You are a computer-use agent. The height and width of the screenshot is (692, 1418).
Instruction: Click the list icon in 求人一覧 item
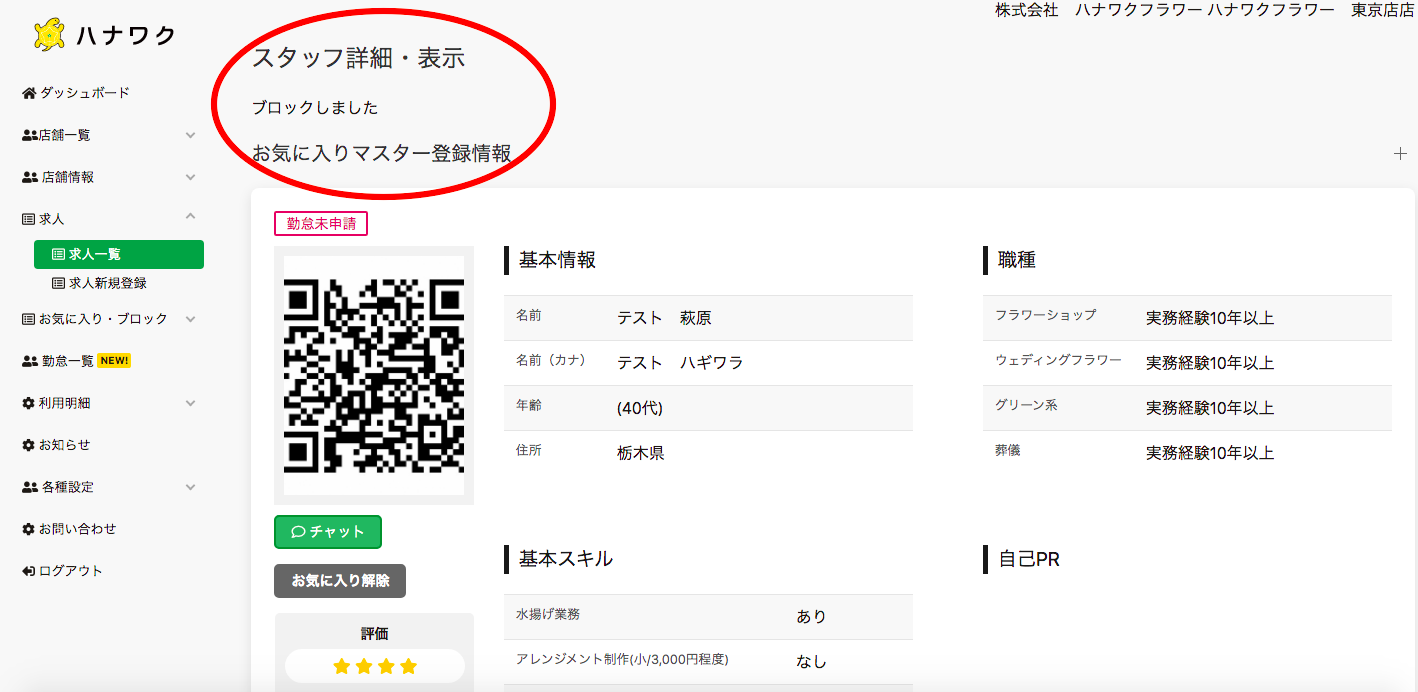[x=58, y=255]
